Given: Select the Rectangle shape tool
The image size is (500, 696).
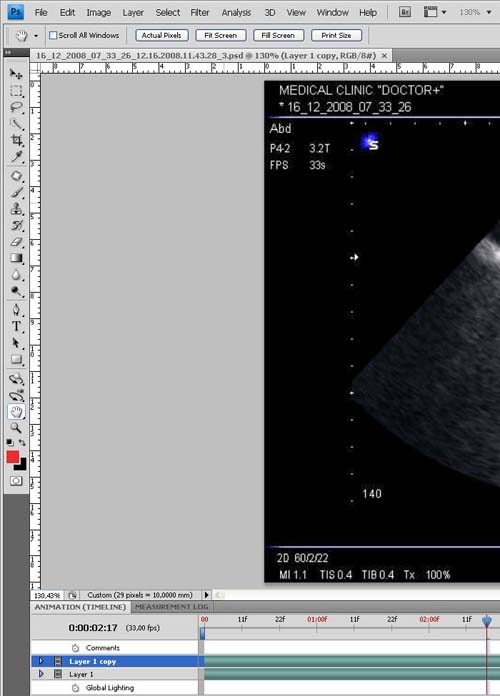Looking at the screenshot, I should point(16,359).
